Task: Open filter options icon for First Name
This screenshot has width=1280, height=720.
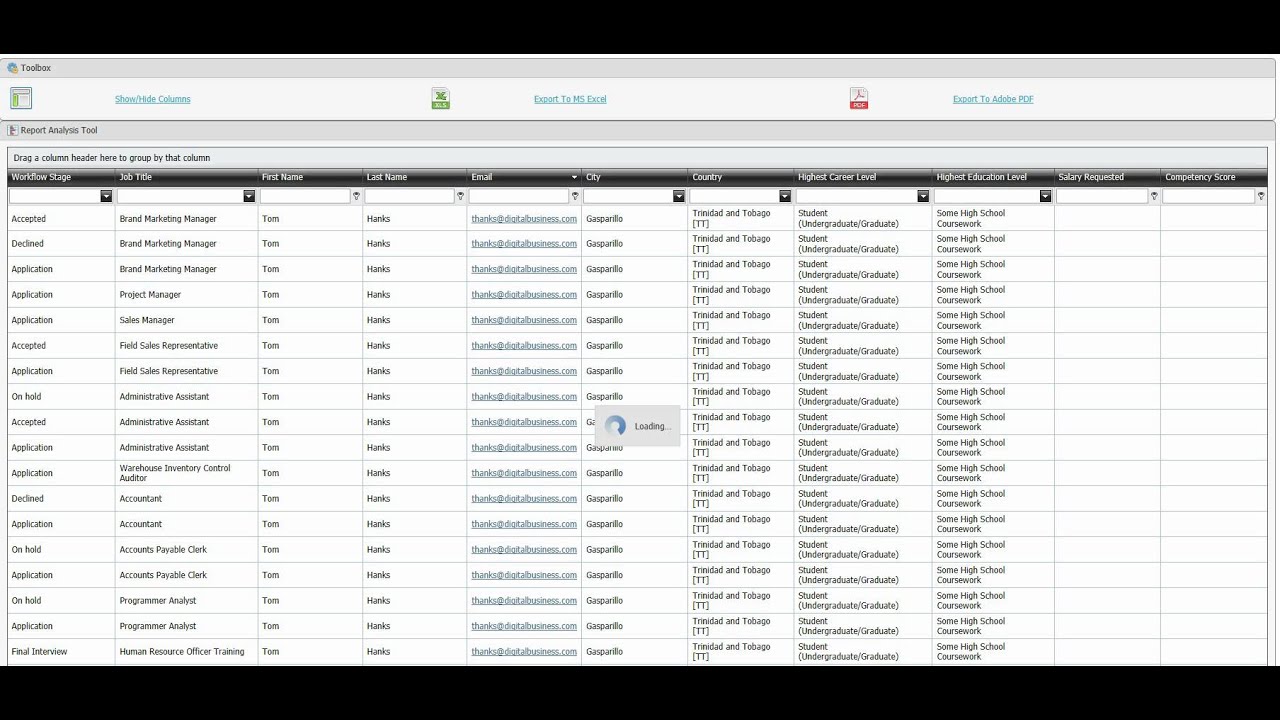Action: point(356,196)
